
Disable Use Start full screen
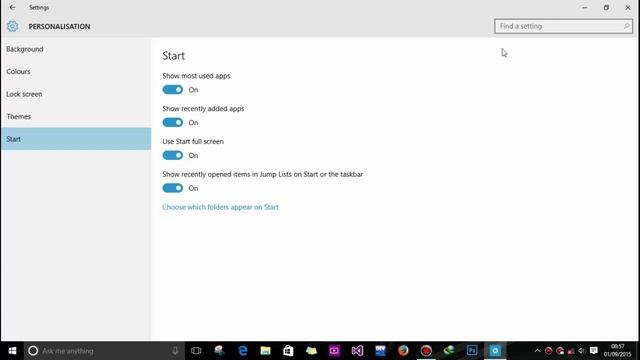(x=173, y=155)
